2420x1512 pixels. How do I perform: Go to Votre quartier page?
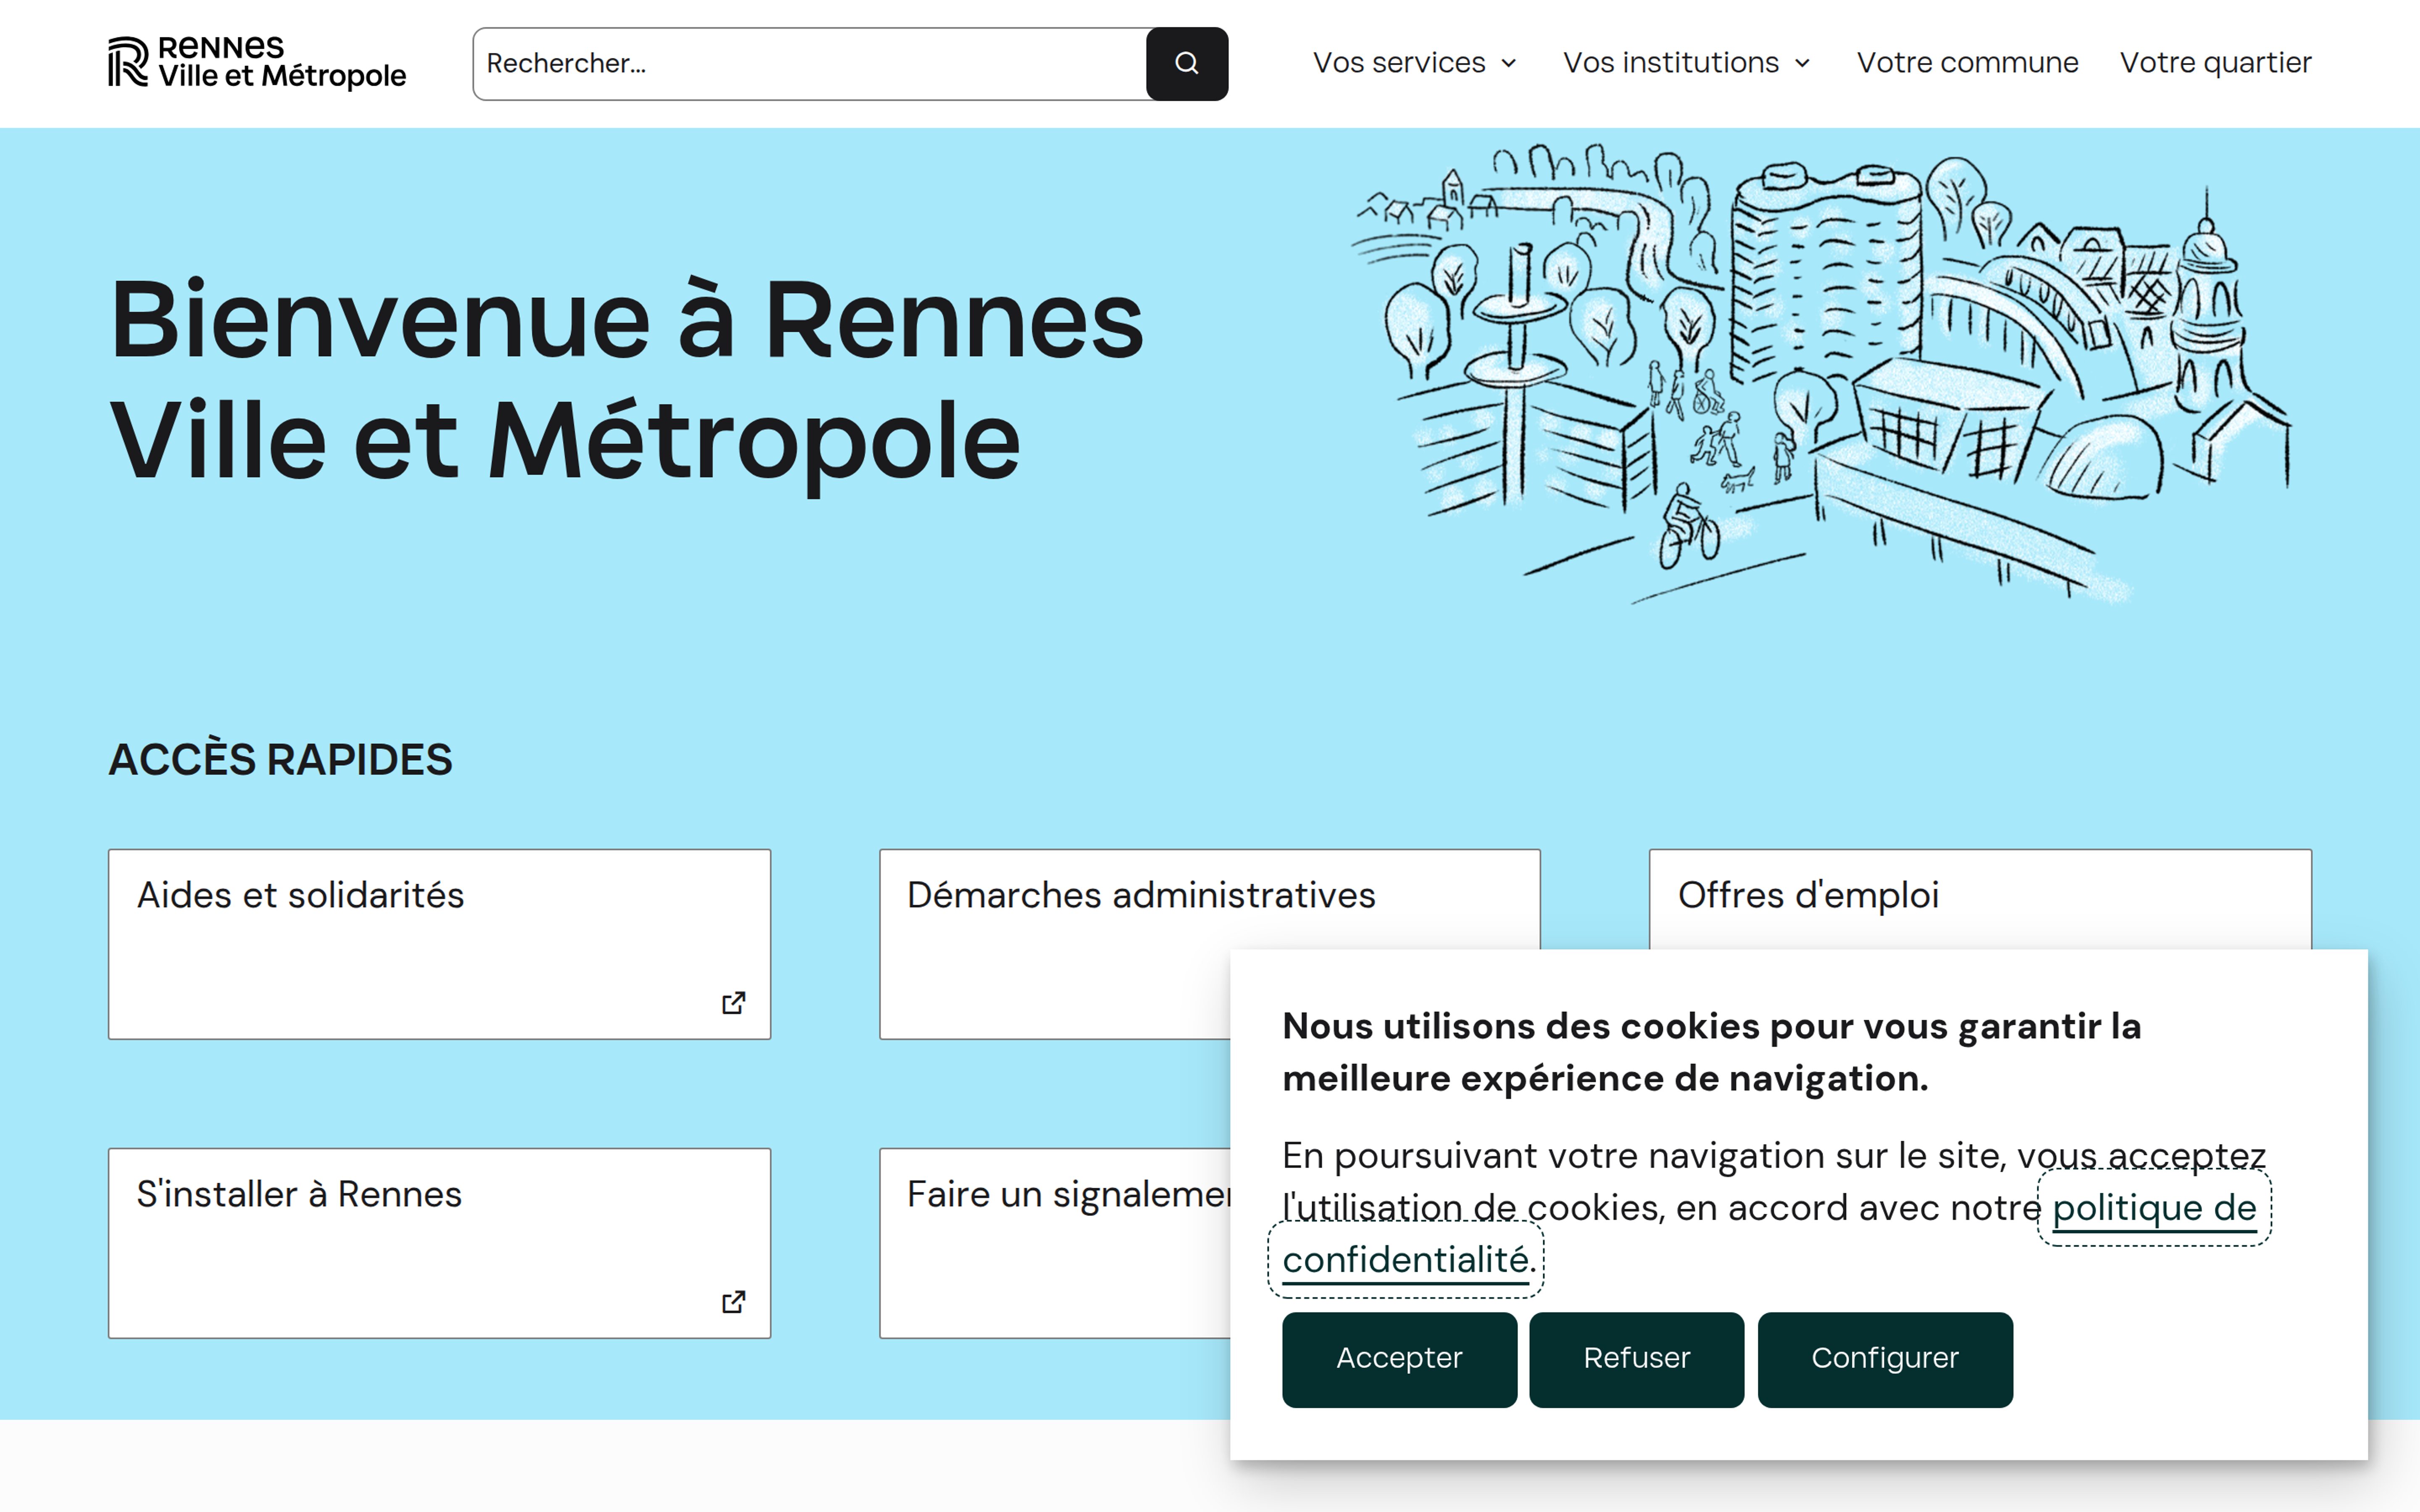click(2215, 63)
